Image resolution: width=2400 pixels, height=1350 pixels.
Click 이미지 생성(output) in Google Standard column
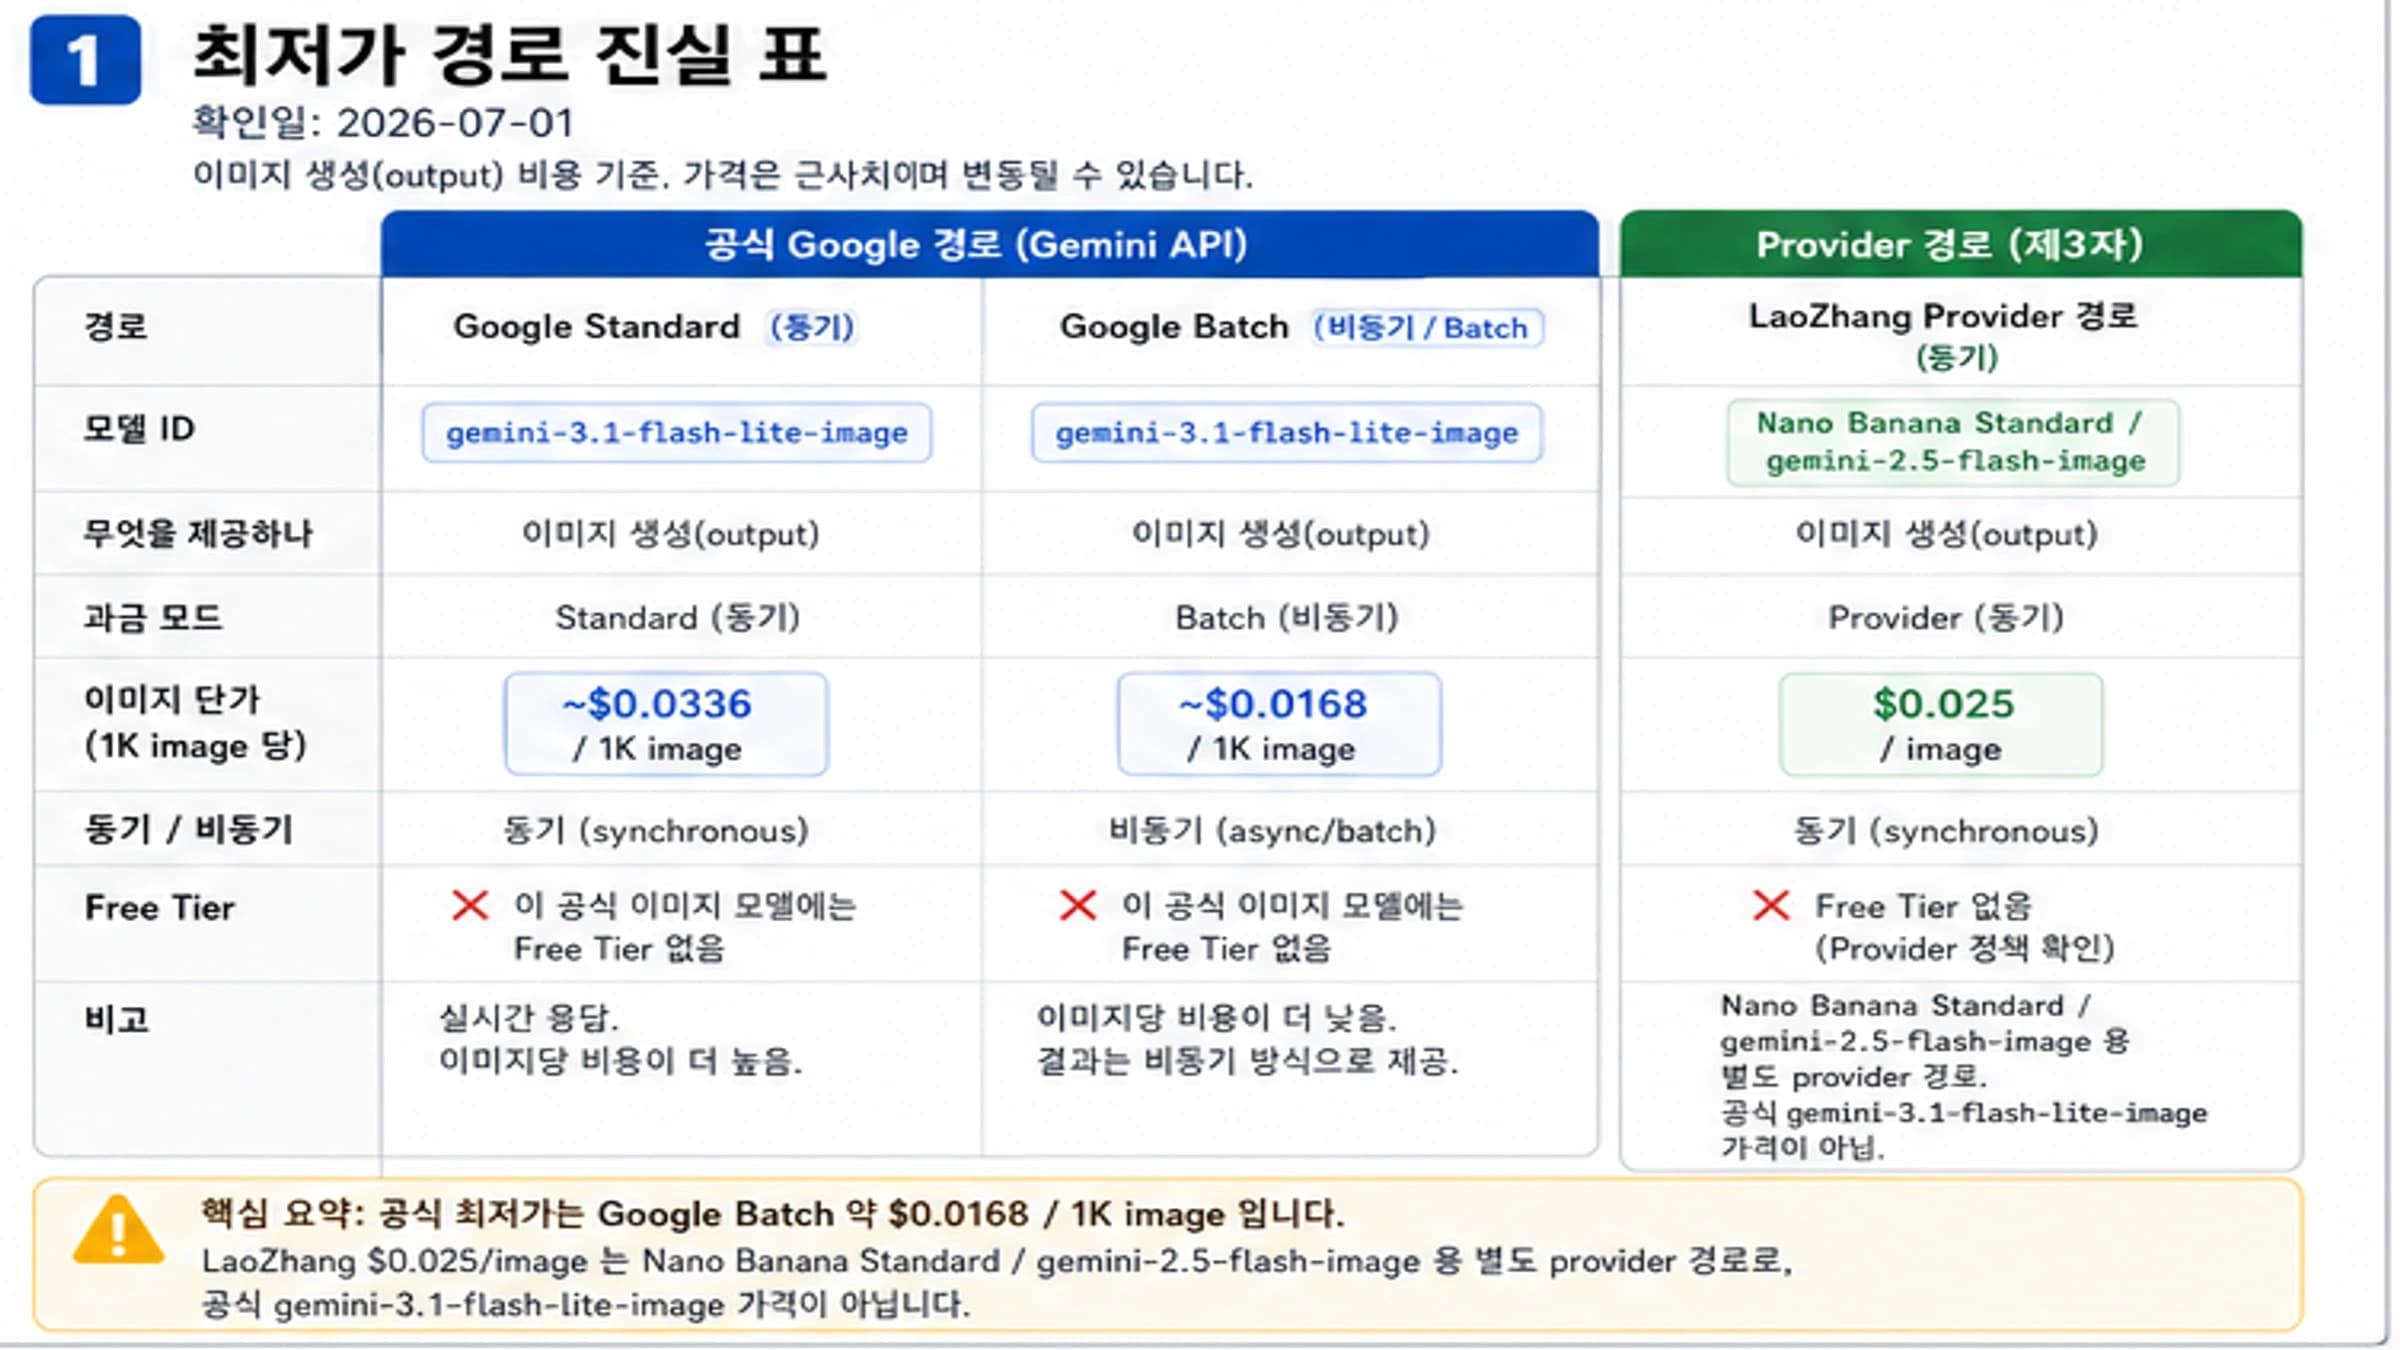tap(671, 534)
